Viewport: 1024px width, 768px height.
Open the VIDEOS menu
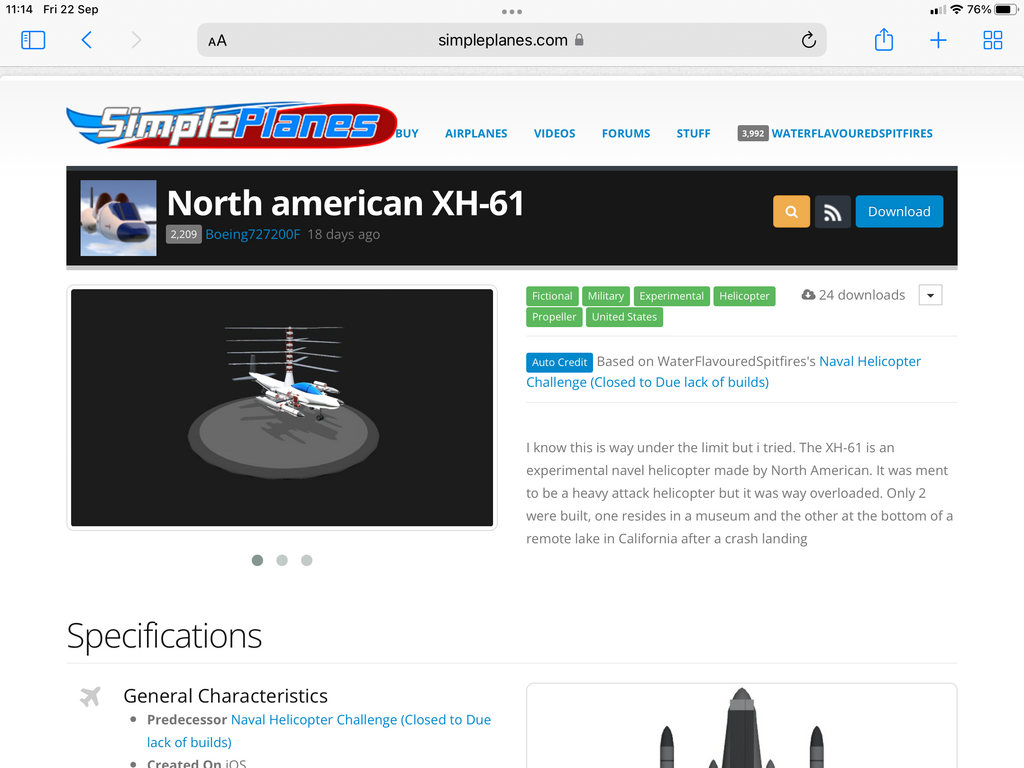(x=554, y=133)
